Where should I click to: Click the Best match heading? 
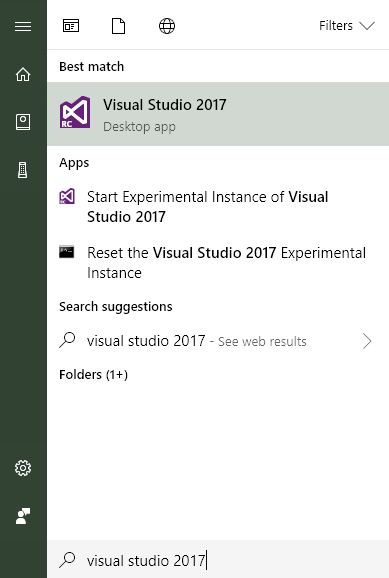tap(91, 67)
